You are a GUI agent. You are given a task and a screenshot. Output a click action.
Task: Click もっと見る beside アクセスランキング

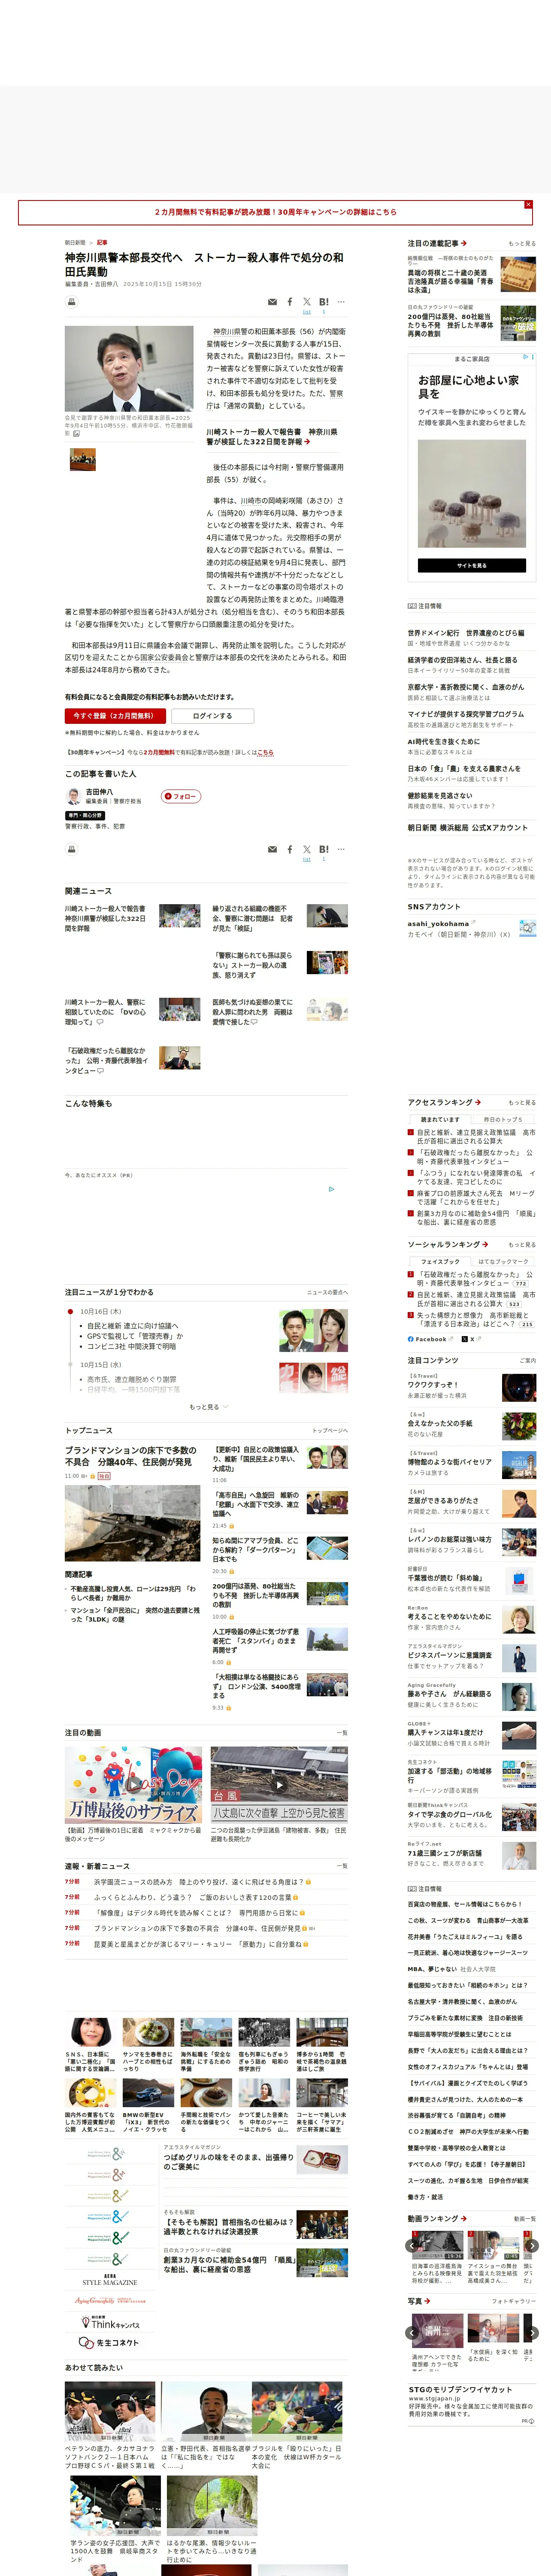pyautogui.click(x=521, y=1102)
